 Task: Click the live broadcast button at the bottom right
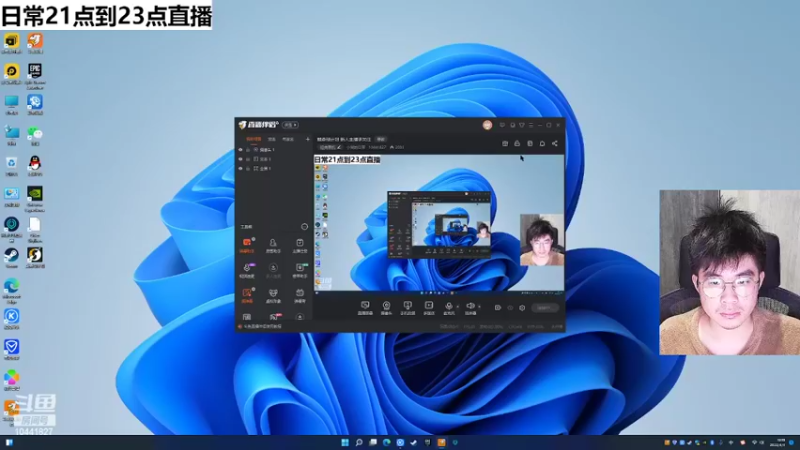[545, 308]
